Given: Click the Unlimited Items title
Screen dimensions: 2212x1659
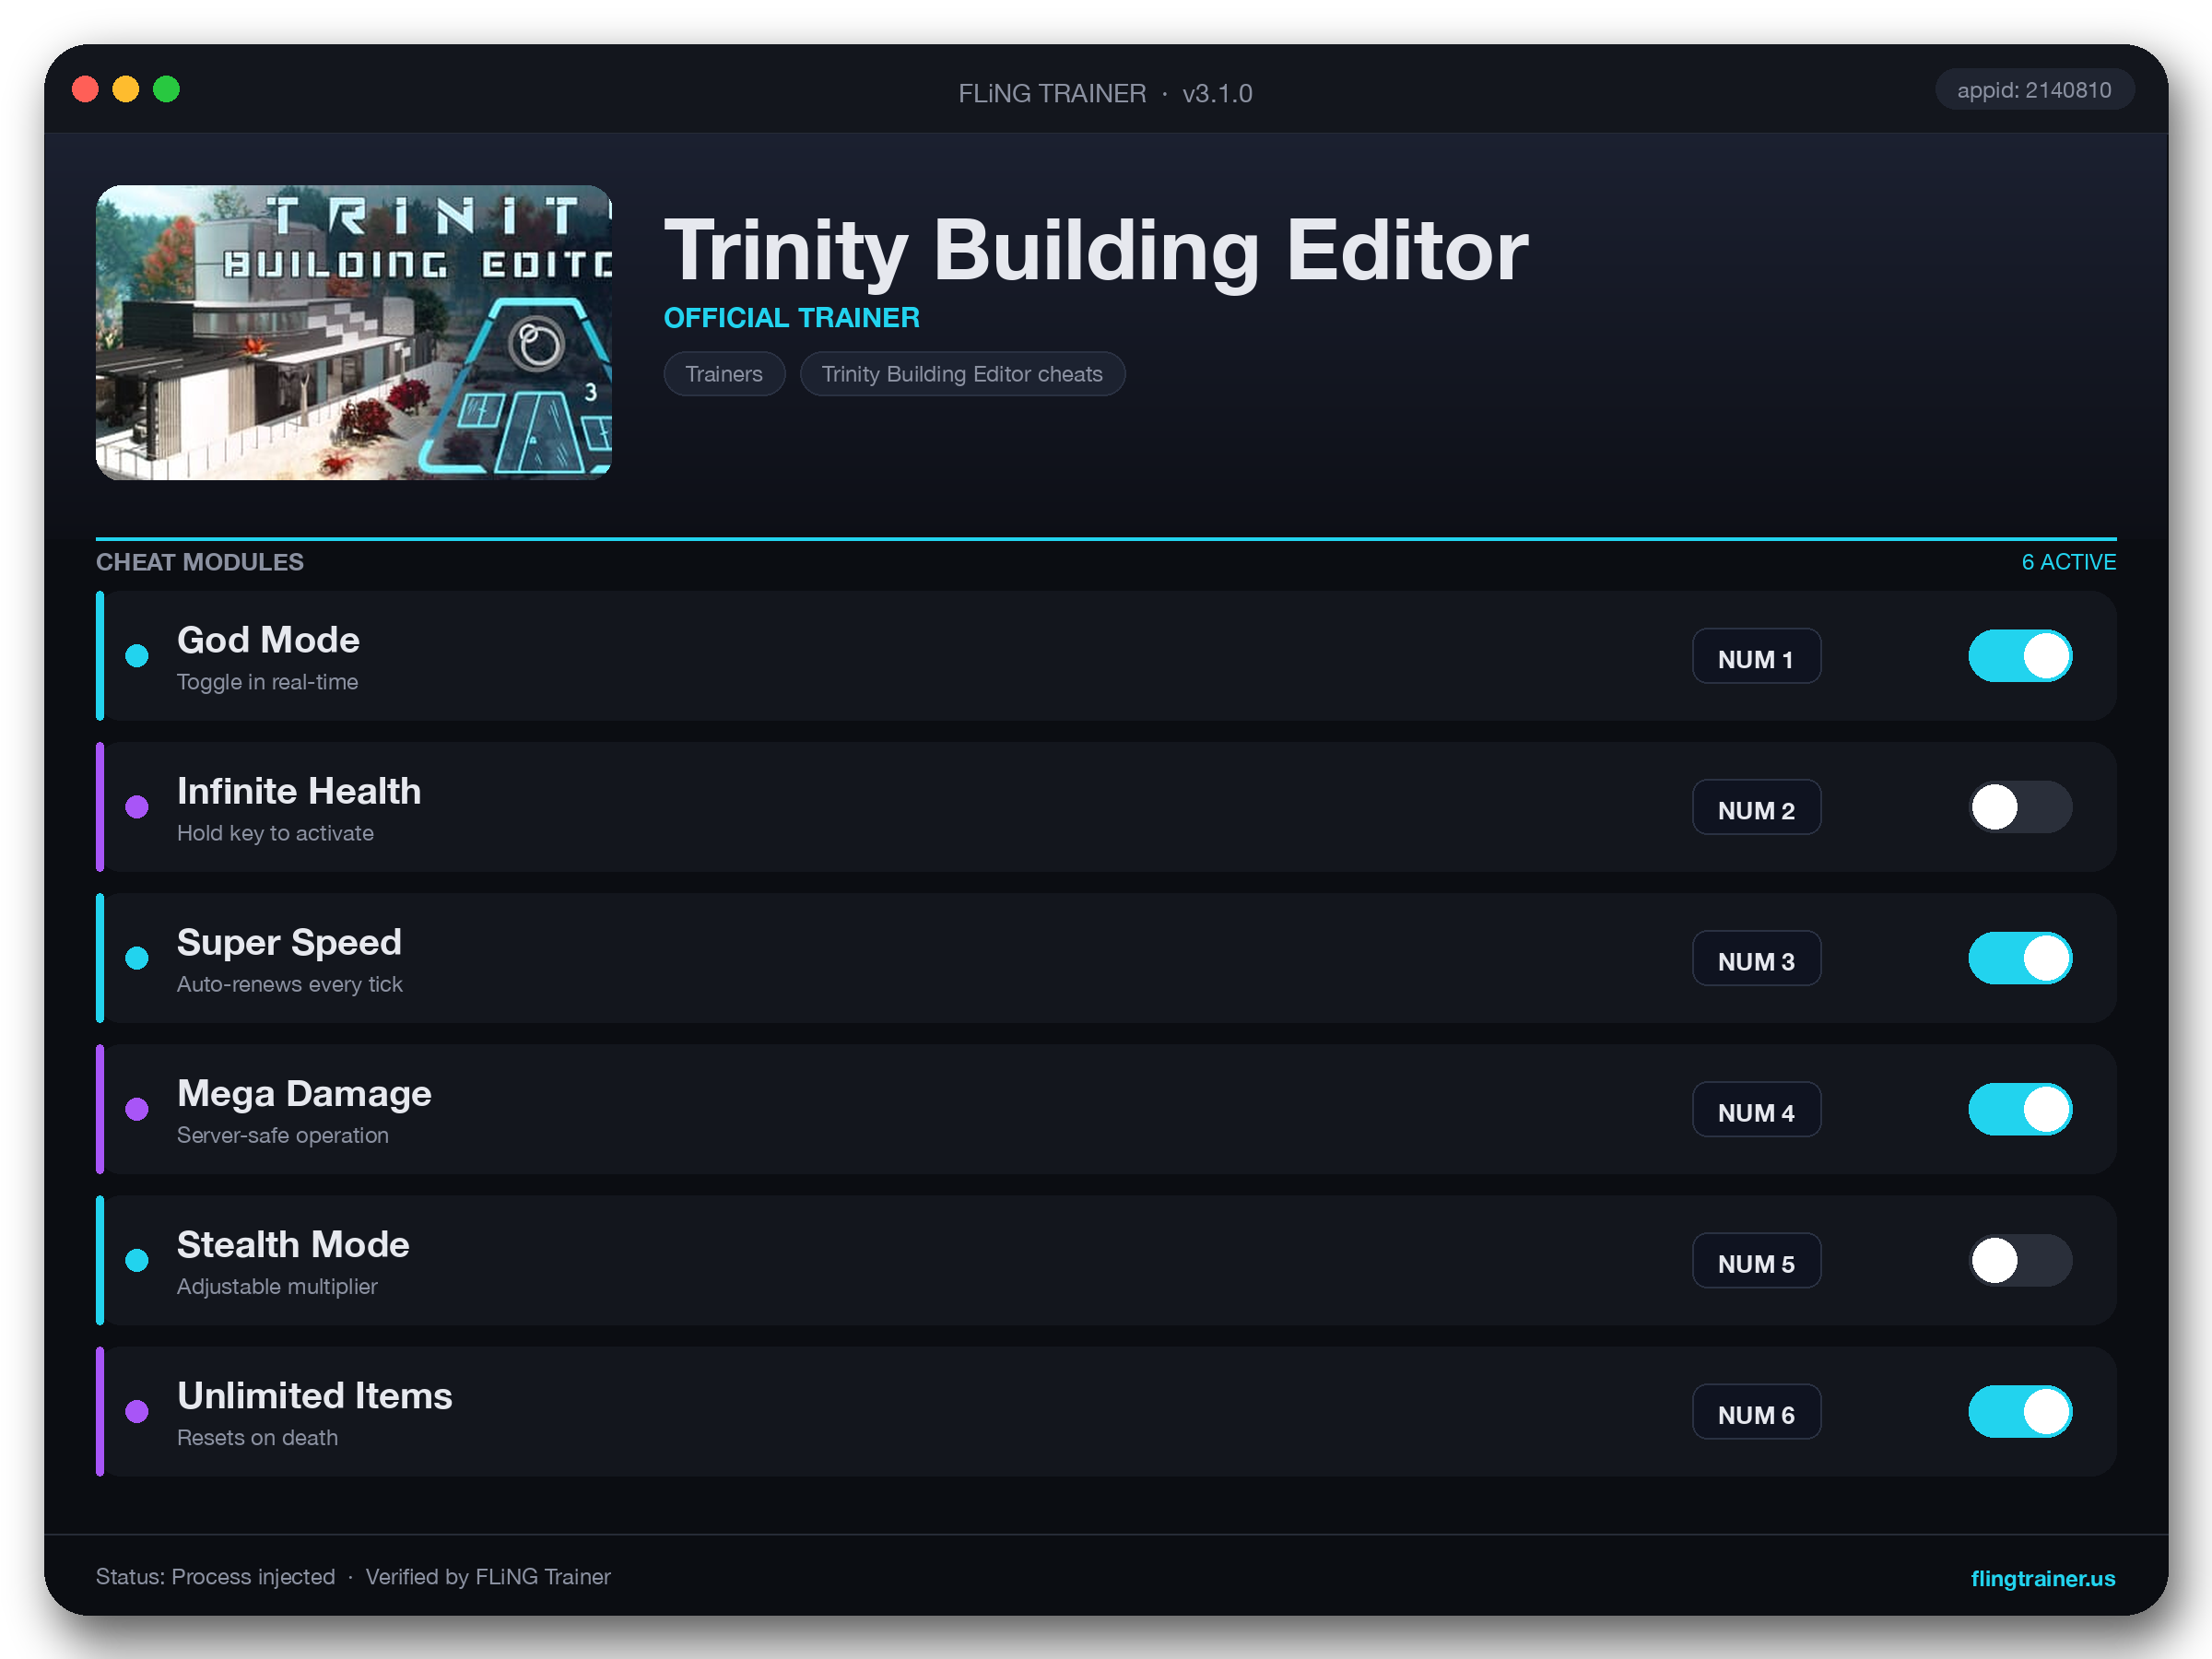Looking at the screenshot, I should [315, 1395].
